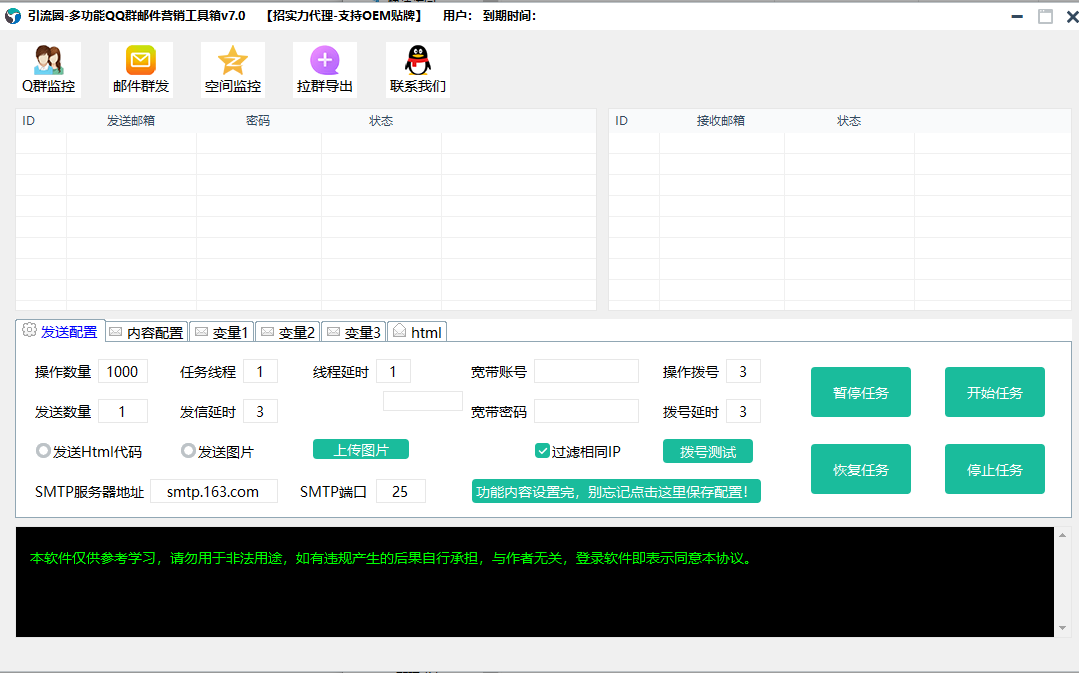Click 状态 header in receiver table

[x=848, y=121]
